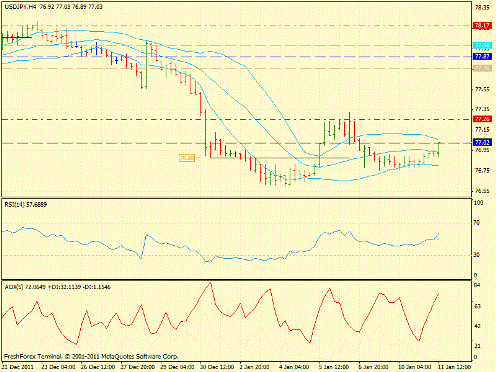Image resolution: width=496 pixels, height=372 pixels.
Task: Click the 6 Jan 20:00 time label
Action: [374, 367]
